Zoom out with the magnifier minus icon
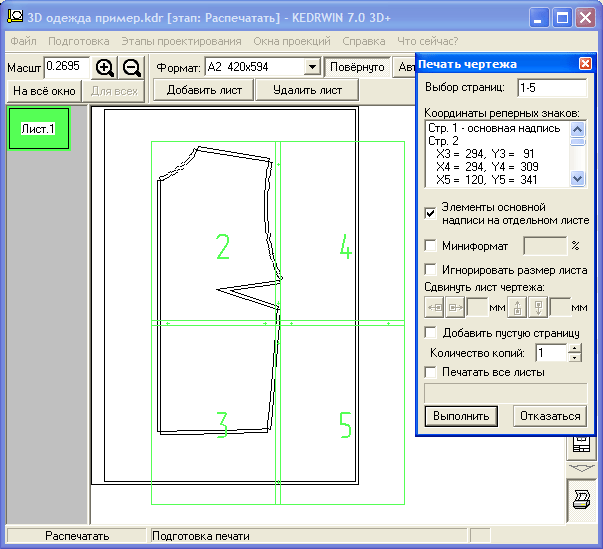The height and width of the screenshot is (549, 603). point(132,68)
